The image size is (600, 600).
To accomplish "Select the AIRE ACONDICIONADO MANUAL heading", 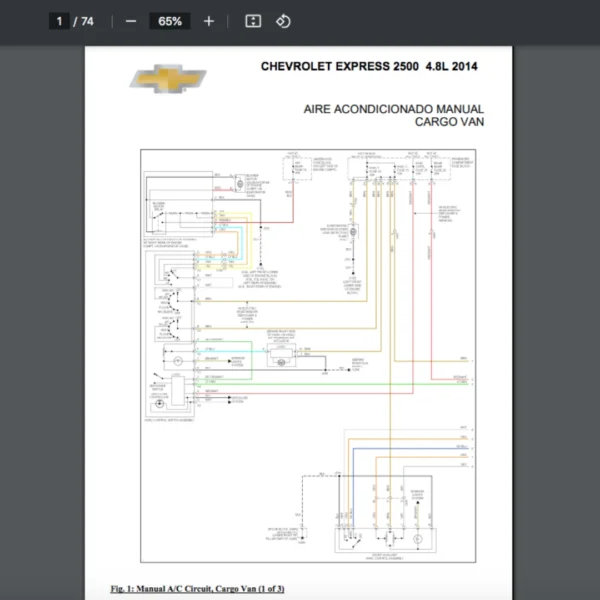I will [x=393, y=109].
